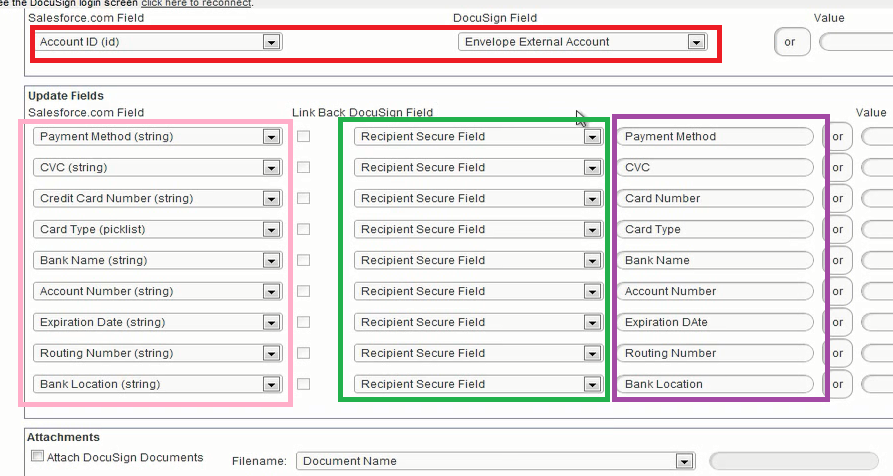
Task: Check Link Back box for Payment Method row
Action: click(303, 136)
